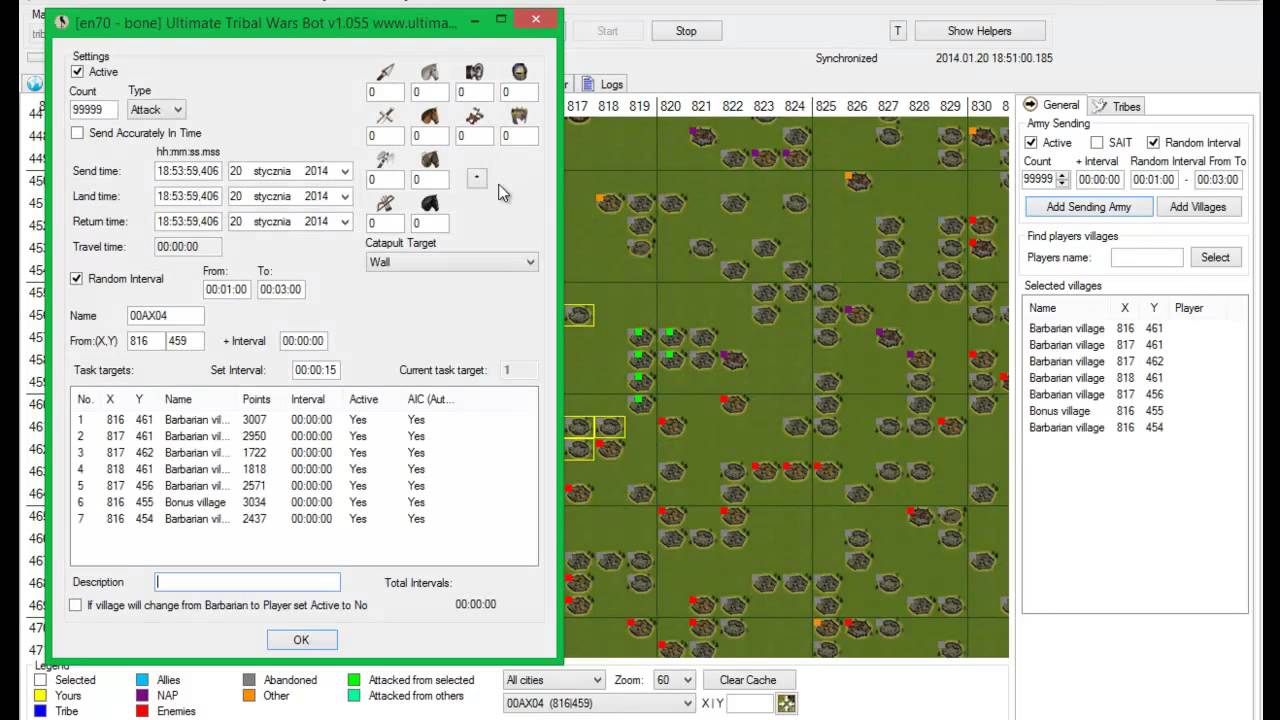This screenshot has height=720, width=1280.
Task: Click the brown horse cavalry icon
Action: [x=429, y=116]
